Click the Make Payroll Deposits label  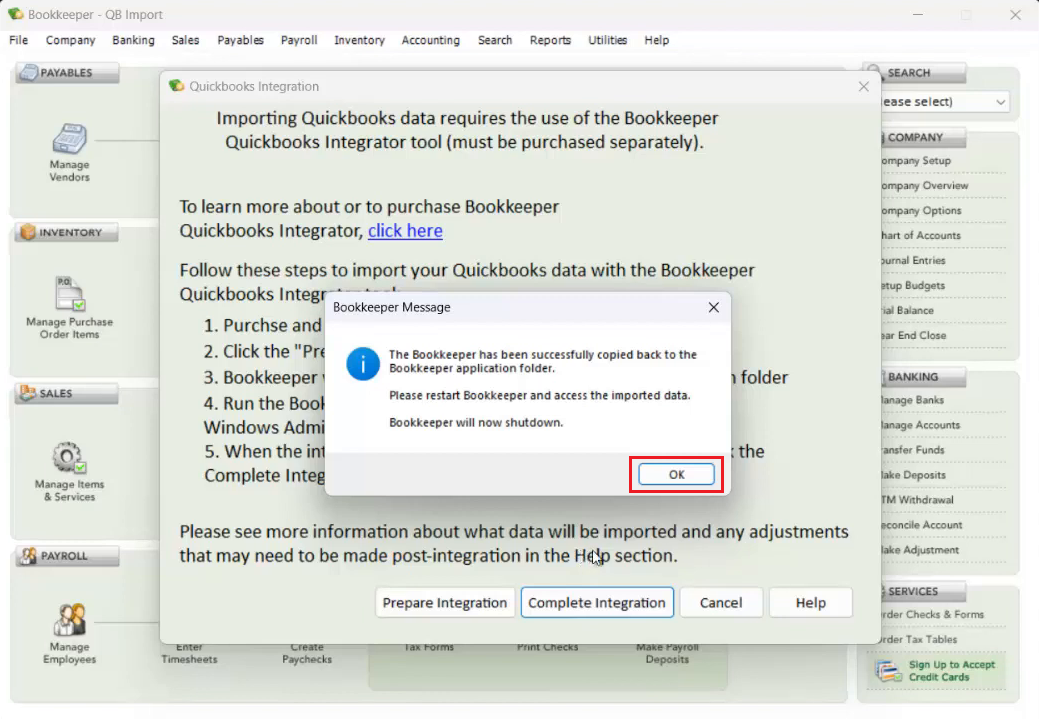(667, 654)
